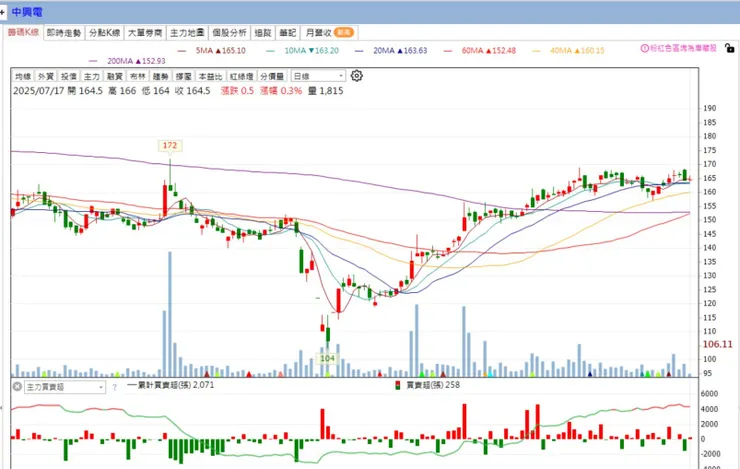Click the 收 164.5 closing price
The image size is (740, 469).
point(193,91)
